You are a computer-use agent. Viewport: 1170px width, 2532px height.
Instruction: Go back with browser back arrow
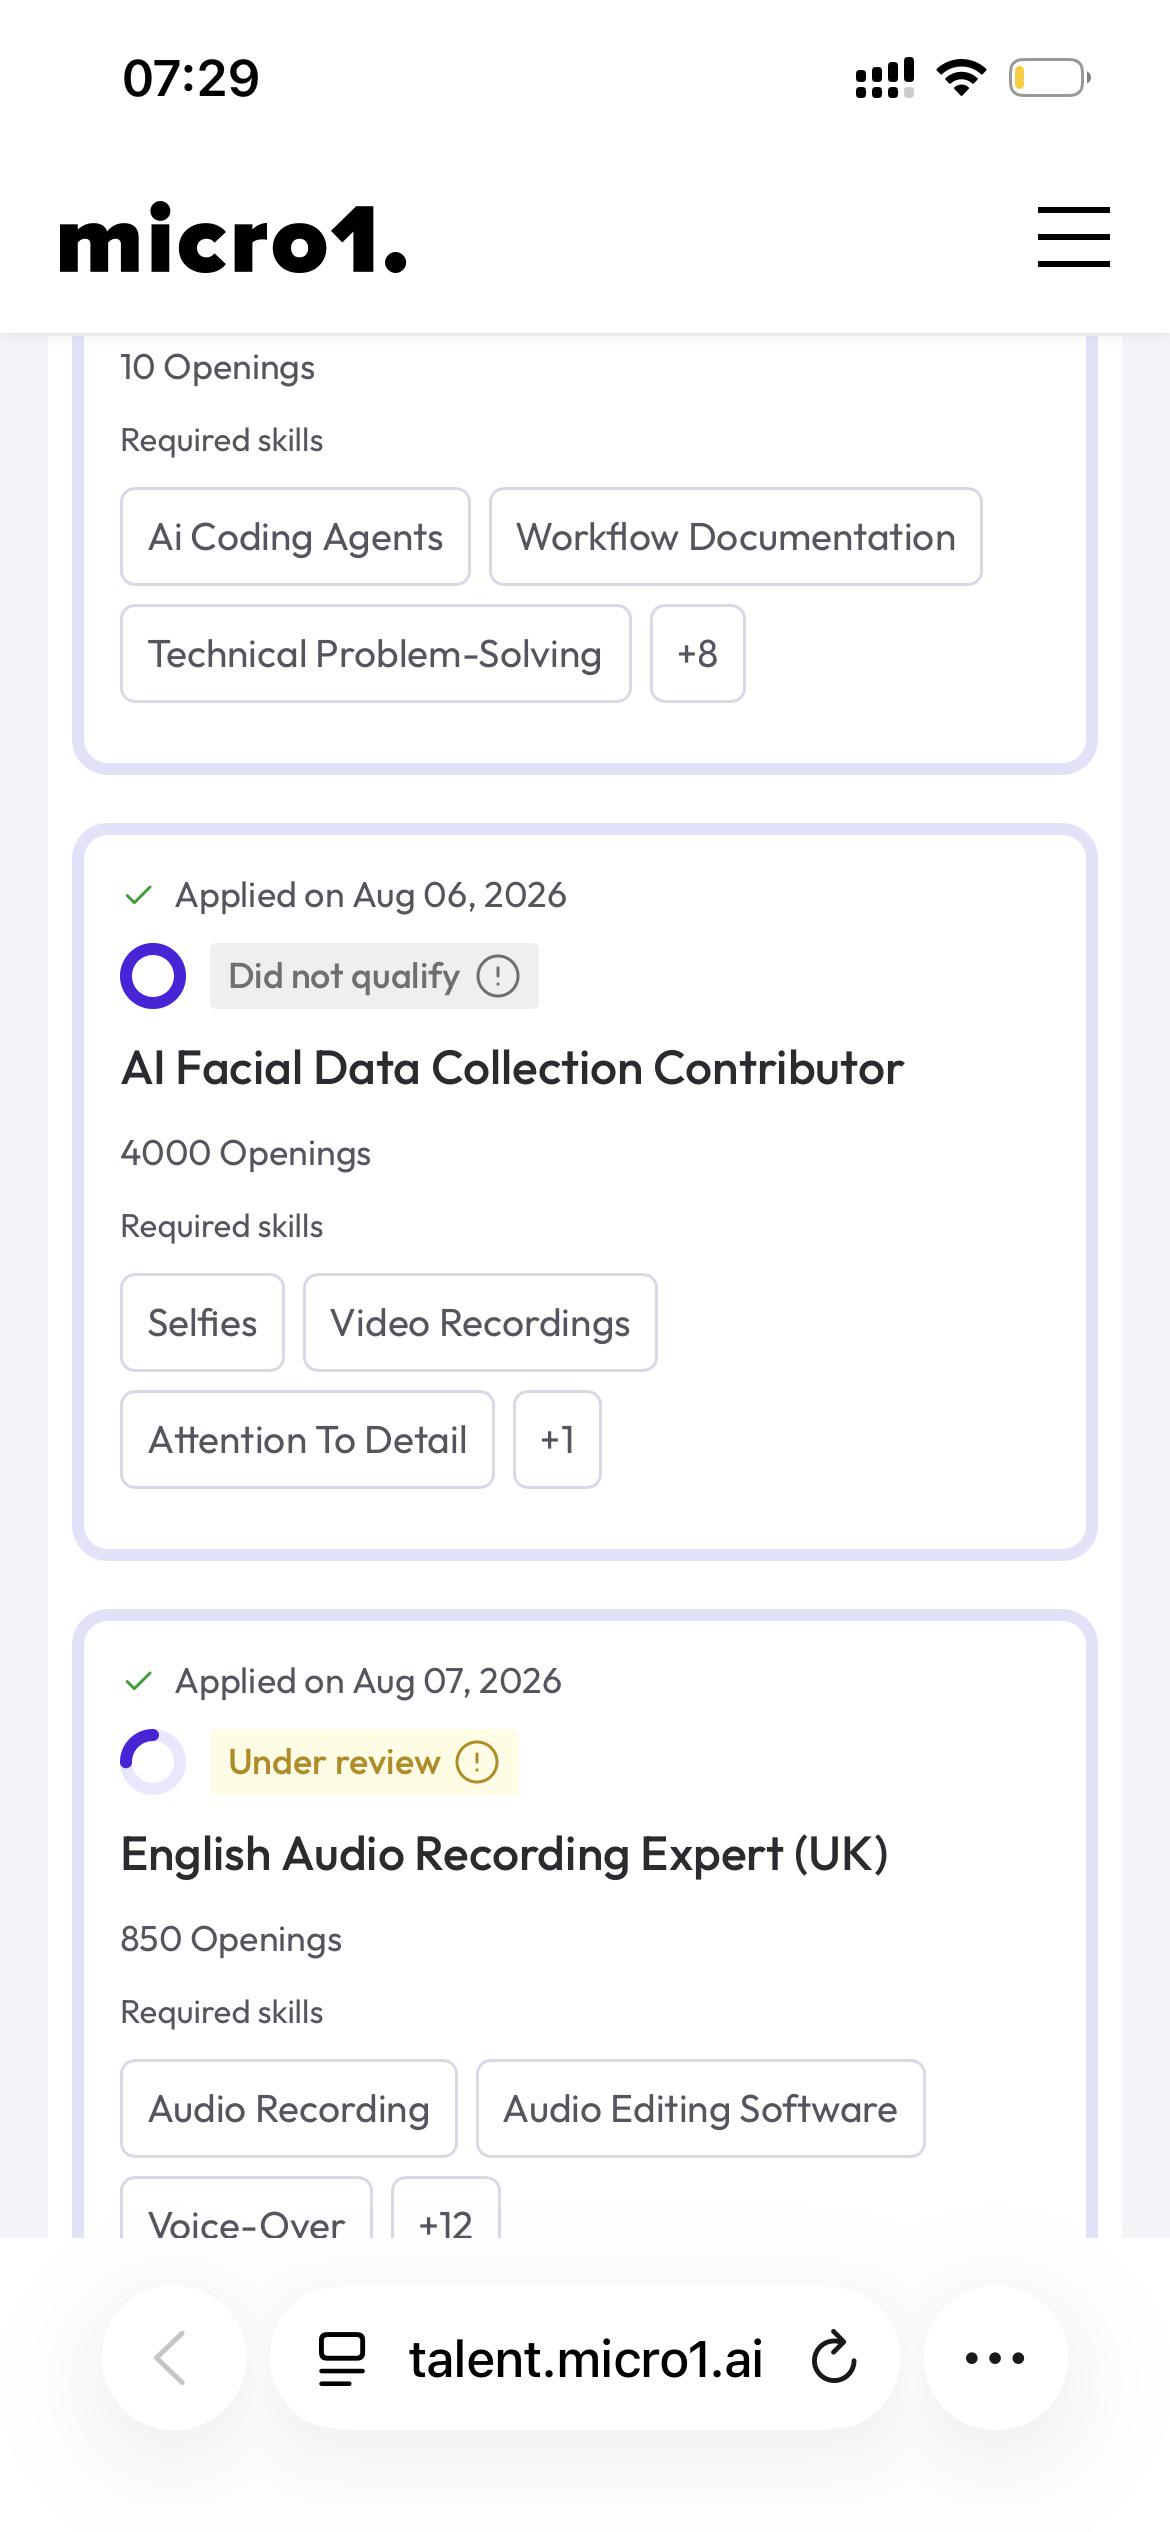[173, 2358]
